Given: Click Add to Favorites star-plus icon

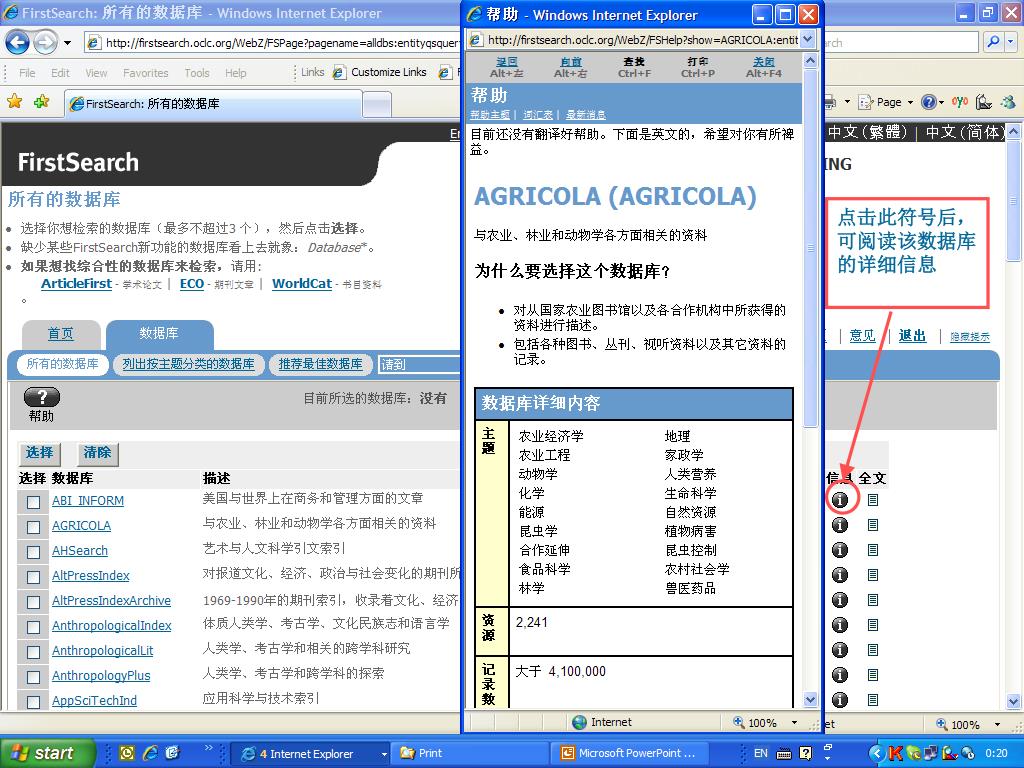Looking at the screenshot, I should point(42,101).
